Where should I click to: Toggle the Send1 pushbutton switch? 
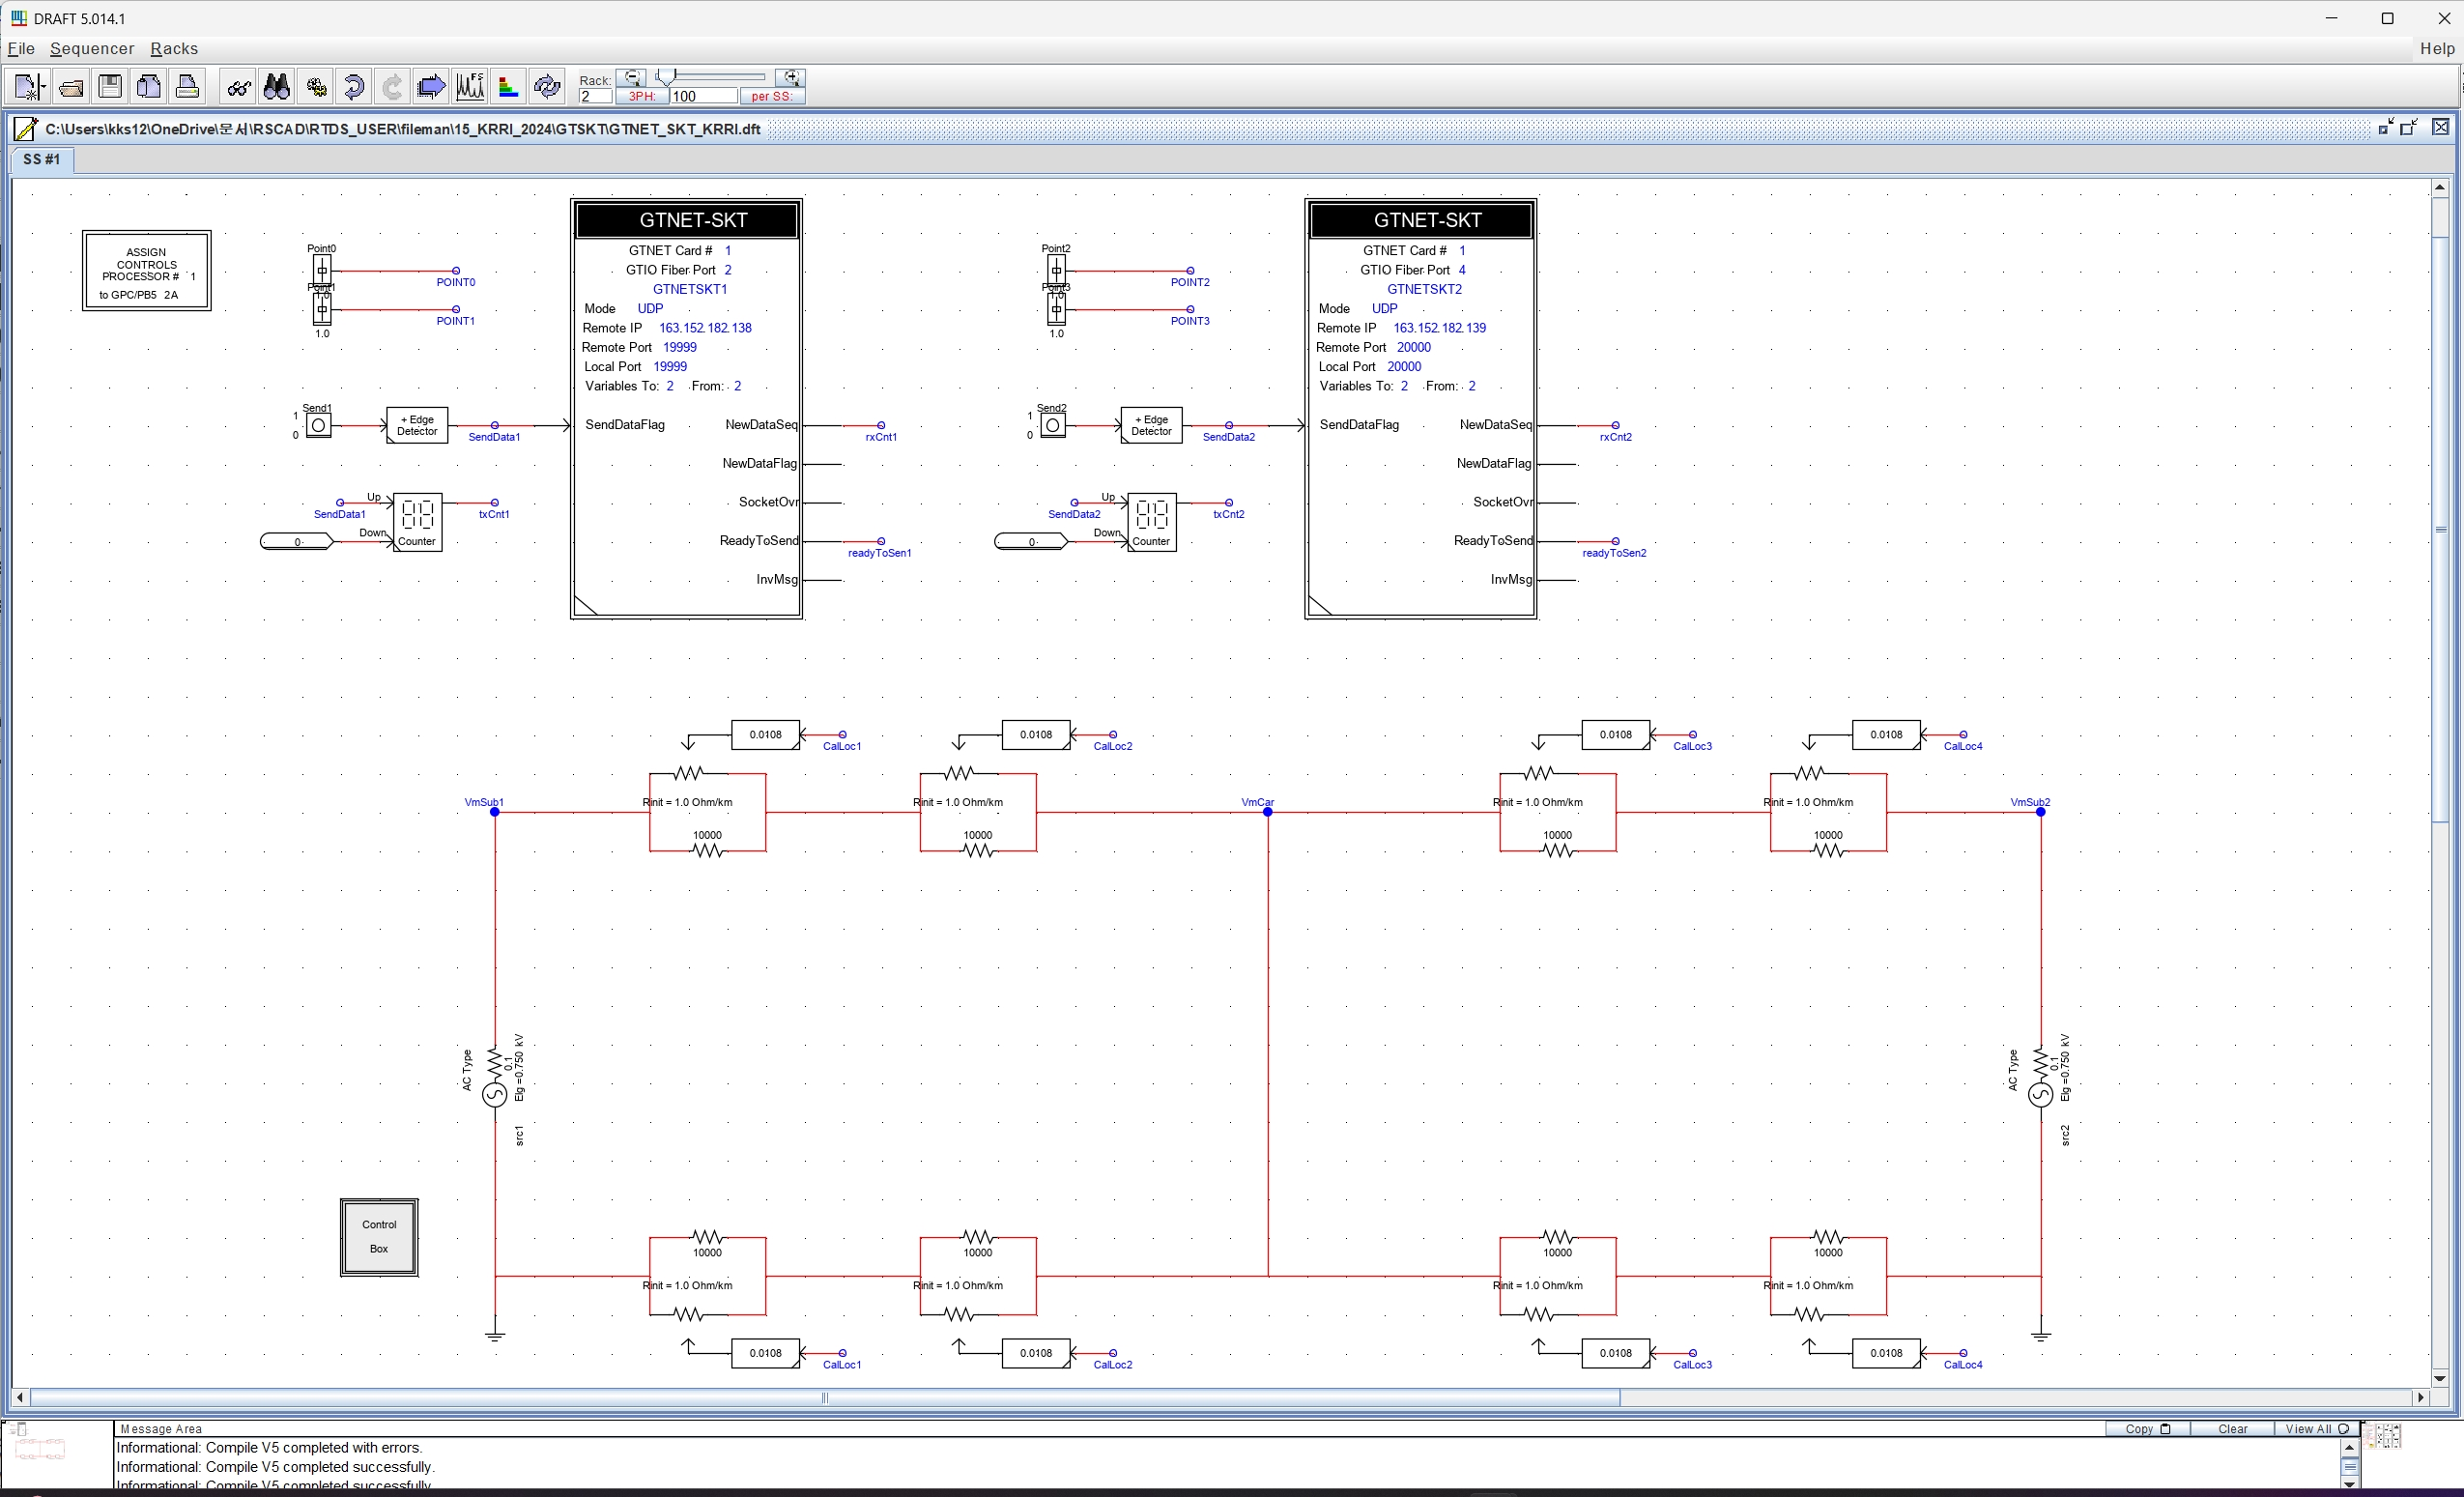(318, 425)
